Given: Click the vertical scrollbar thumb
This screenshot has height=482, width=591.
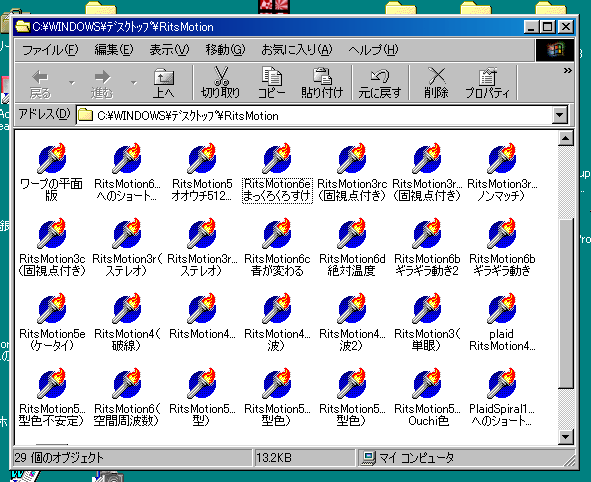Looking at the screenshot, I should [566, 303].
